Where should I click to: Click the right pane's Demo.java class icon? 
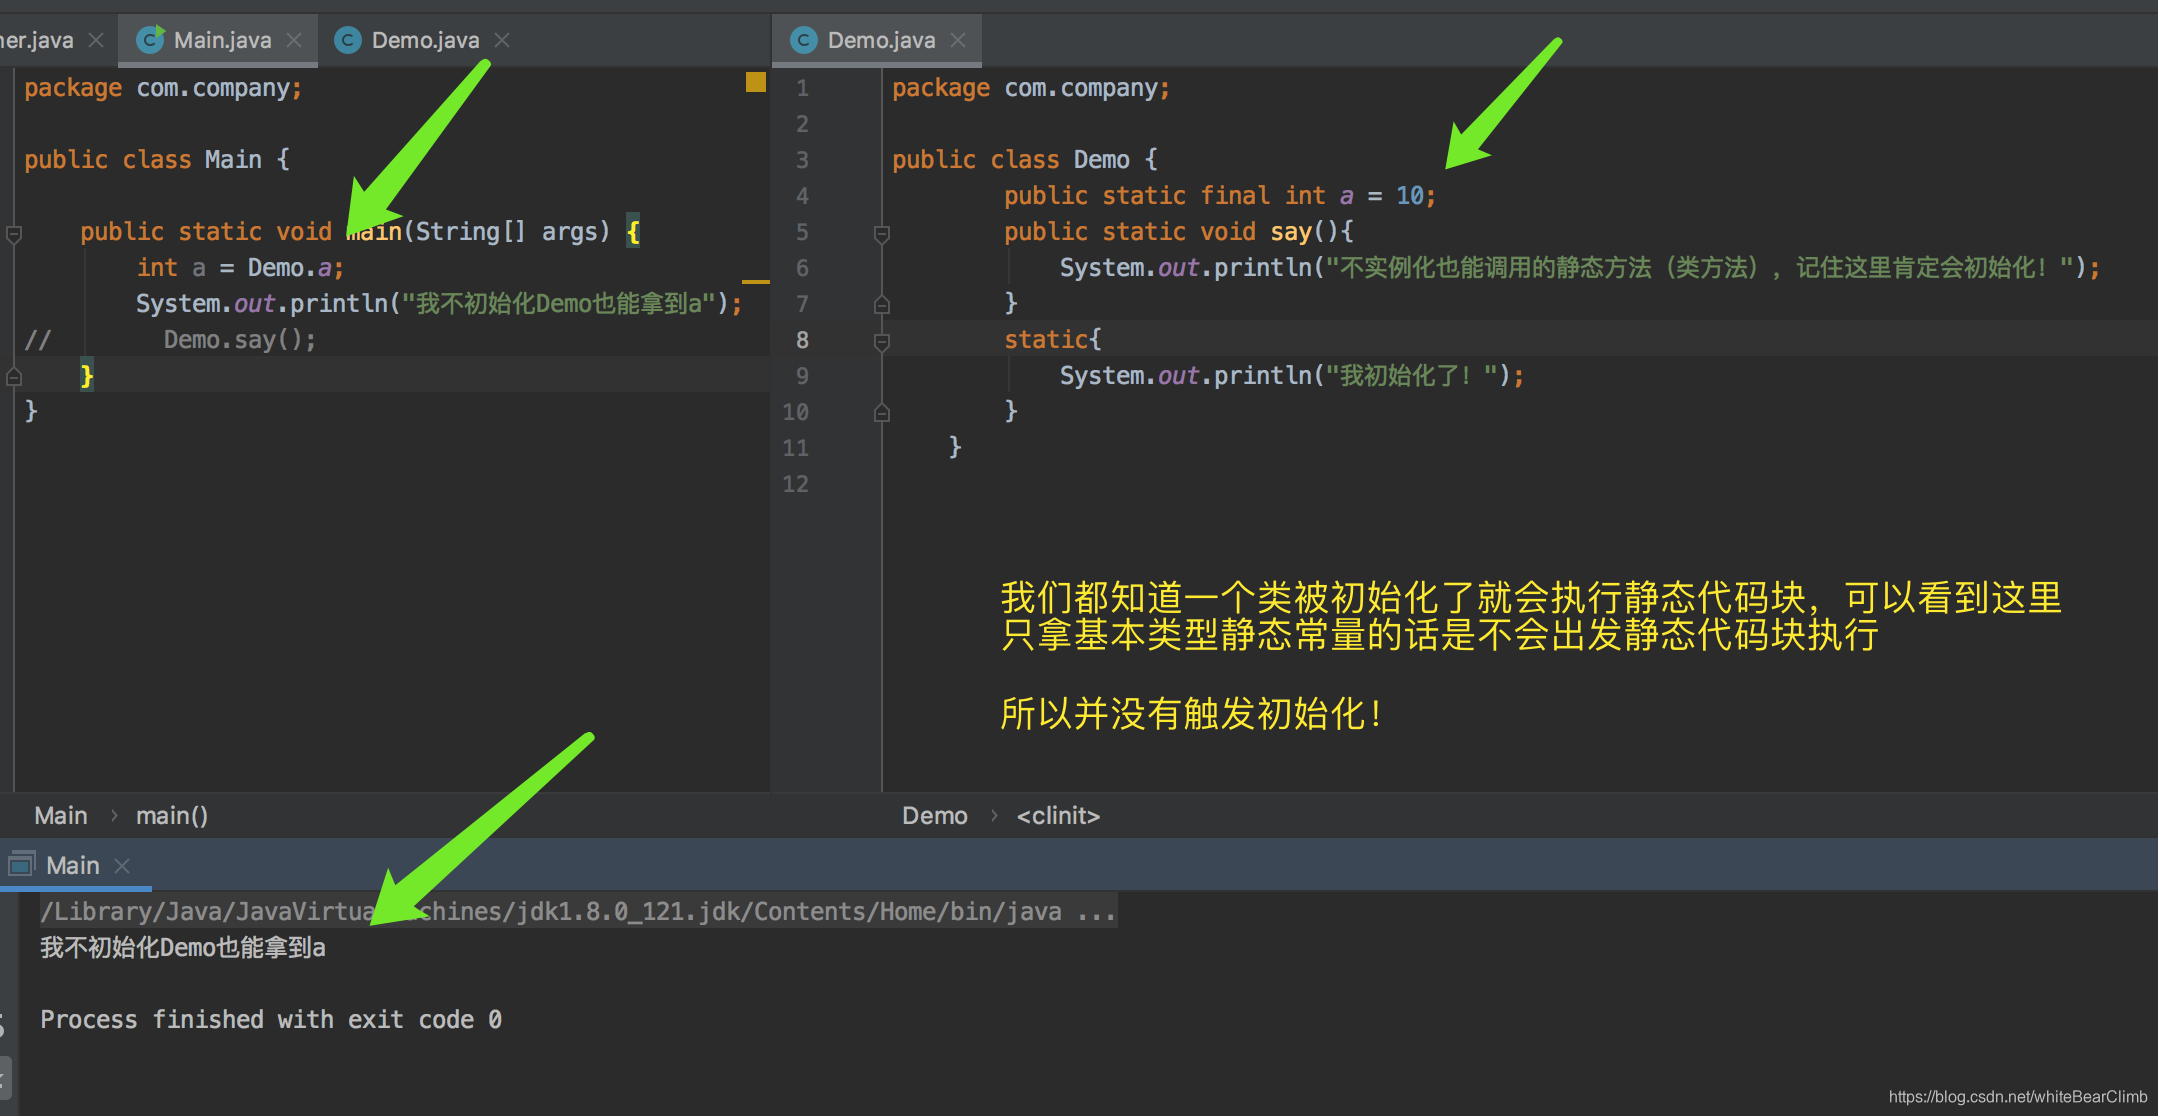[803, 40]
